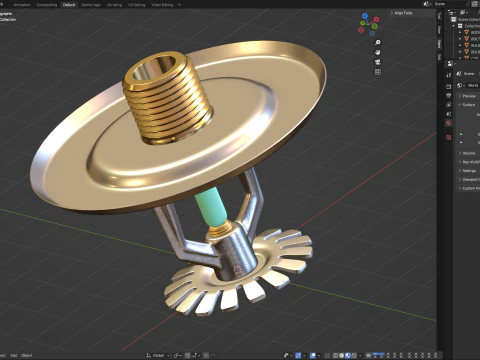This screenshot has height=360, width=480.
Task: Open the Add menu in viewport header
Action: 13,355
